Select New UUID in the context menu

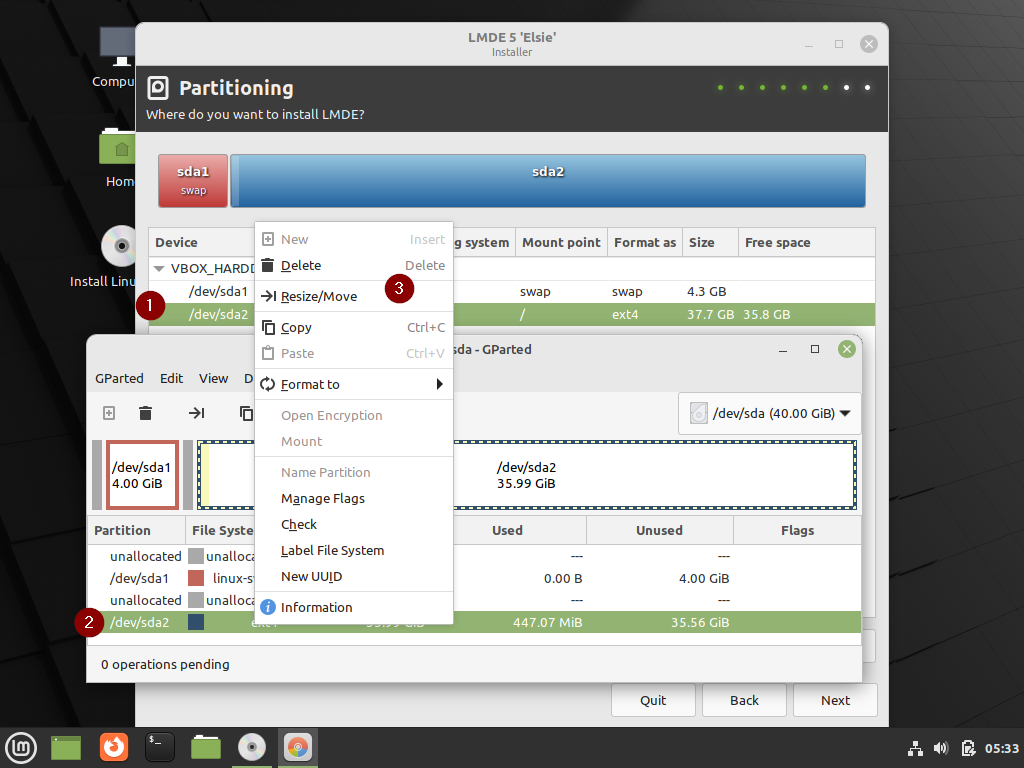353,577
